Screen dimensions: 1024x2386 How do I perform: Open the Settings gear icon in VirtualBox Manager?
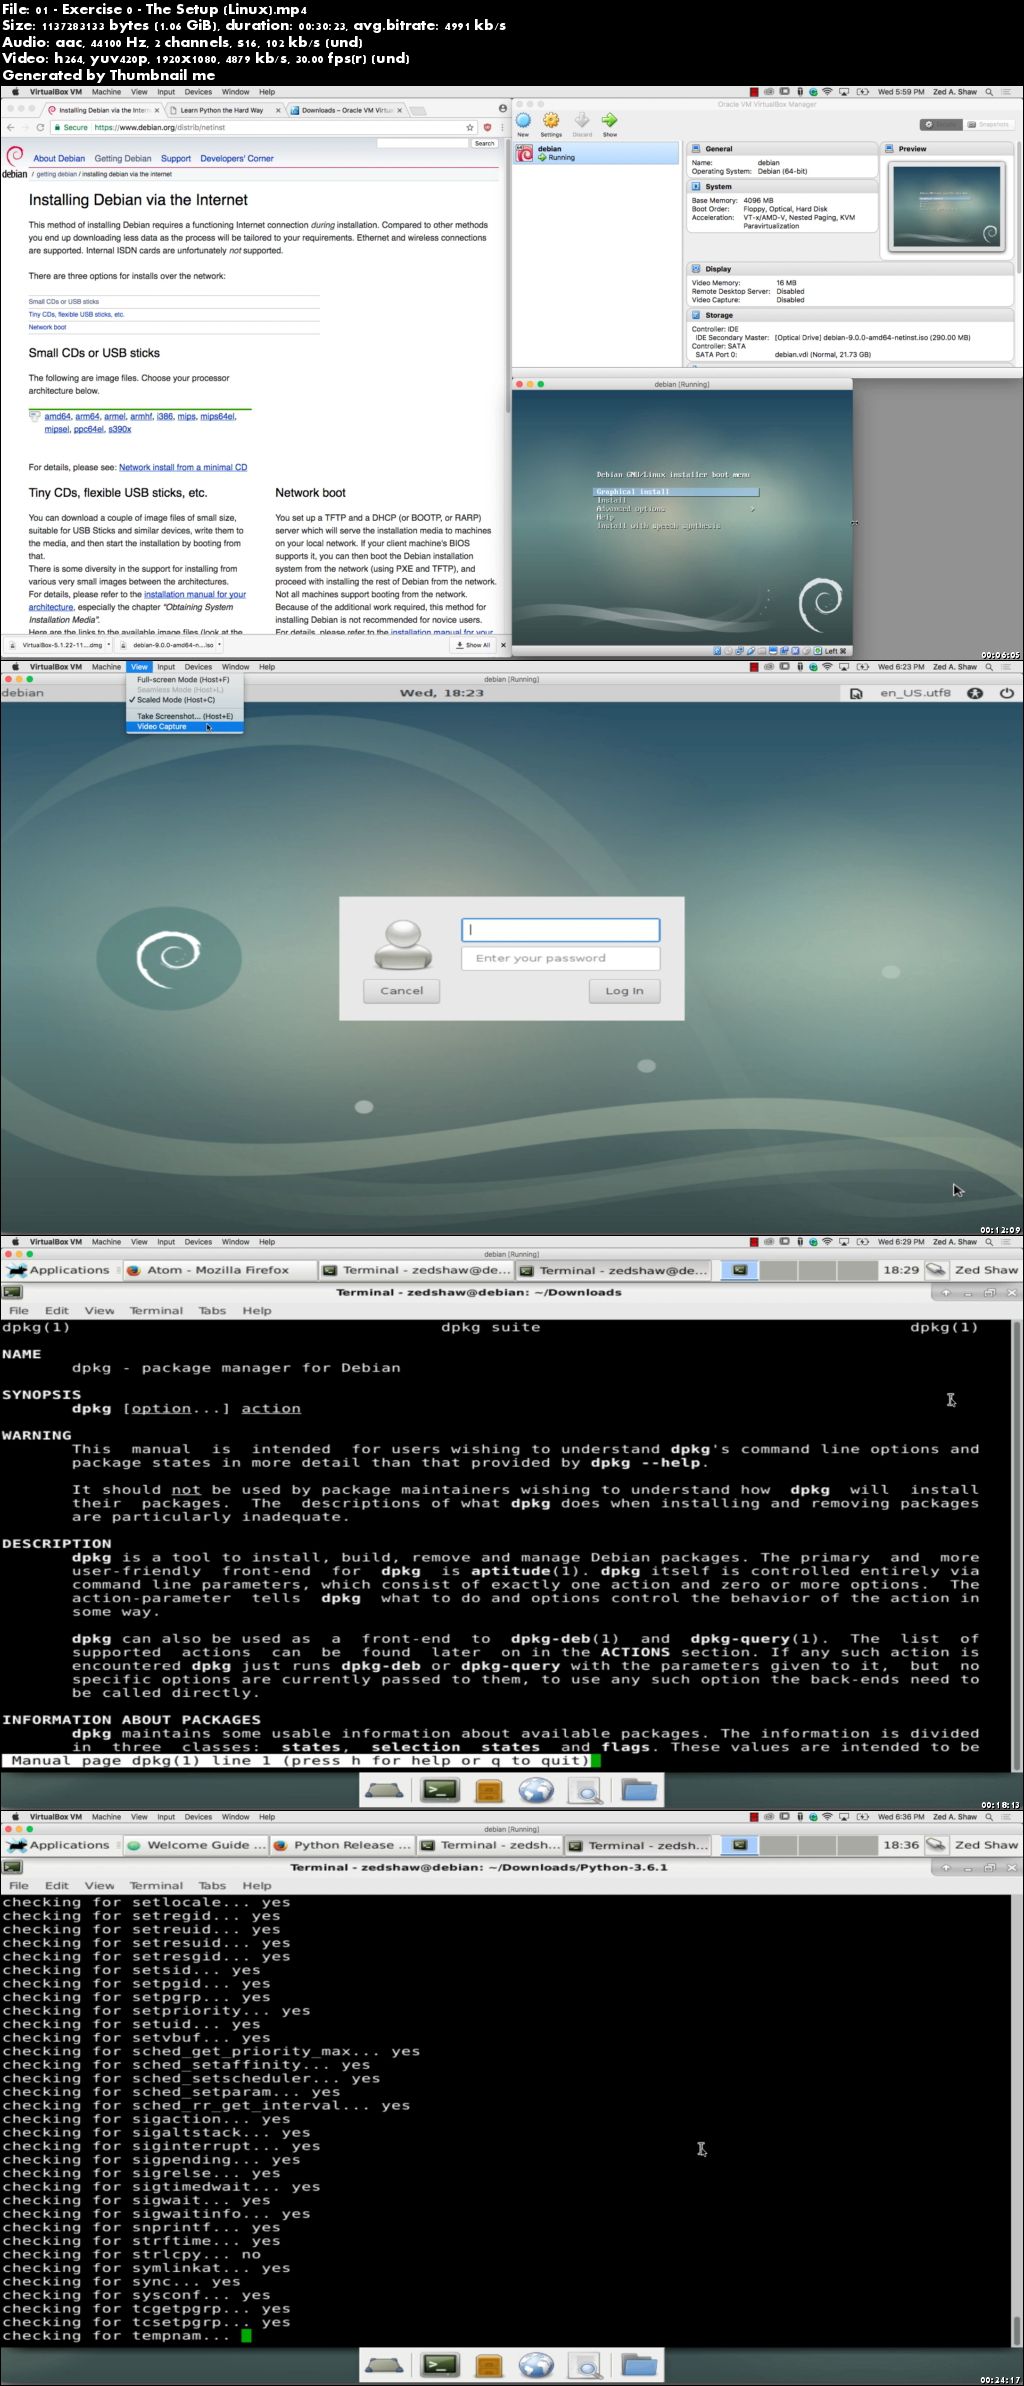pos(551,120)
